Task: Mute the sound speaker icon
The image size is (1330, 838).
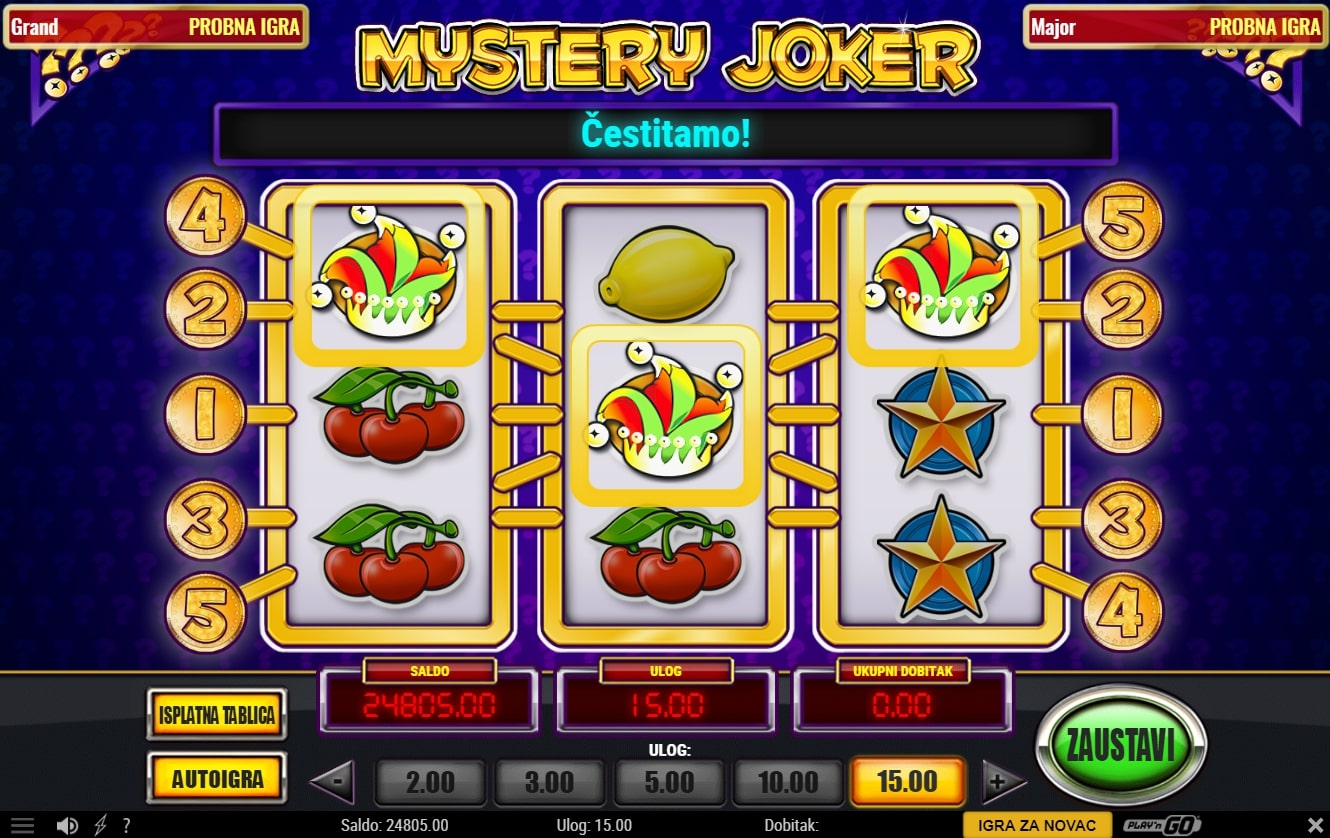Action: (68, 826)
